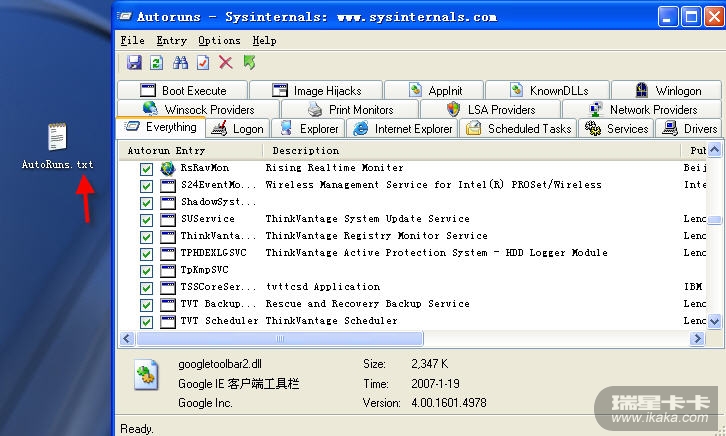Select the 'ThinkVantage Registry Monitor Service' text
Image resolution: width=726 pixels, height=436 pixels.
tap(376, 236)
